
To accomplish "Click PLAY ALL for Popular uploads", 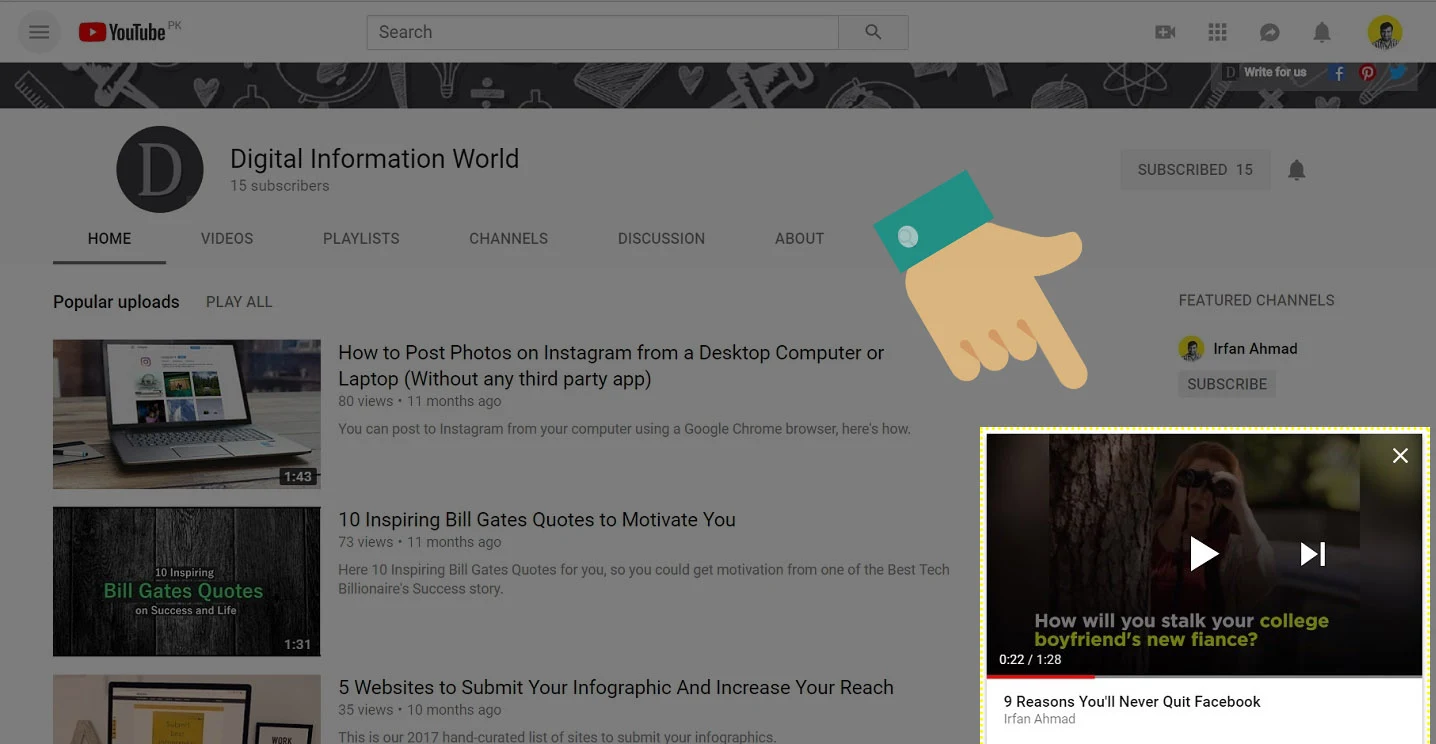I will 238,301.
